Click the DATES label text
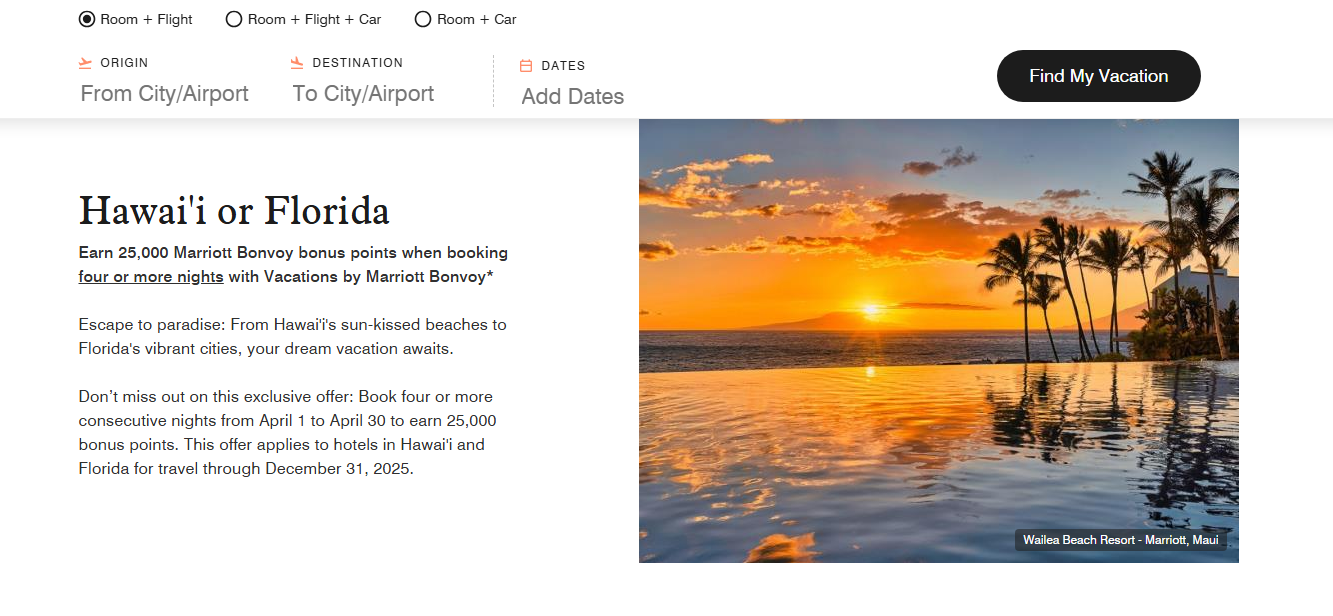1333x616 pixels. 563,66
